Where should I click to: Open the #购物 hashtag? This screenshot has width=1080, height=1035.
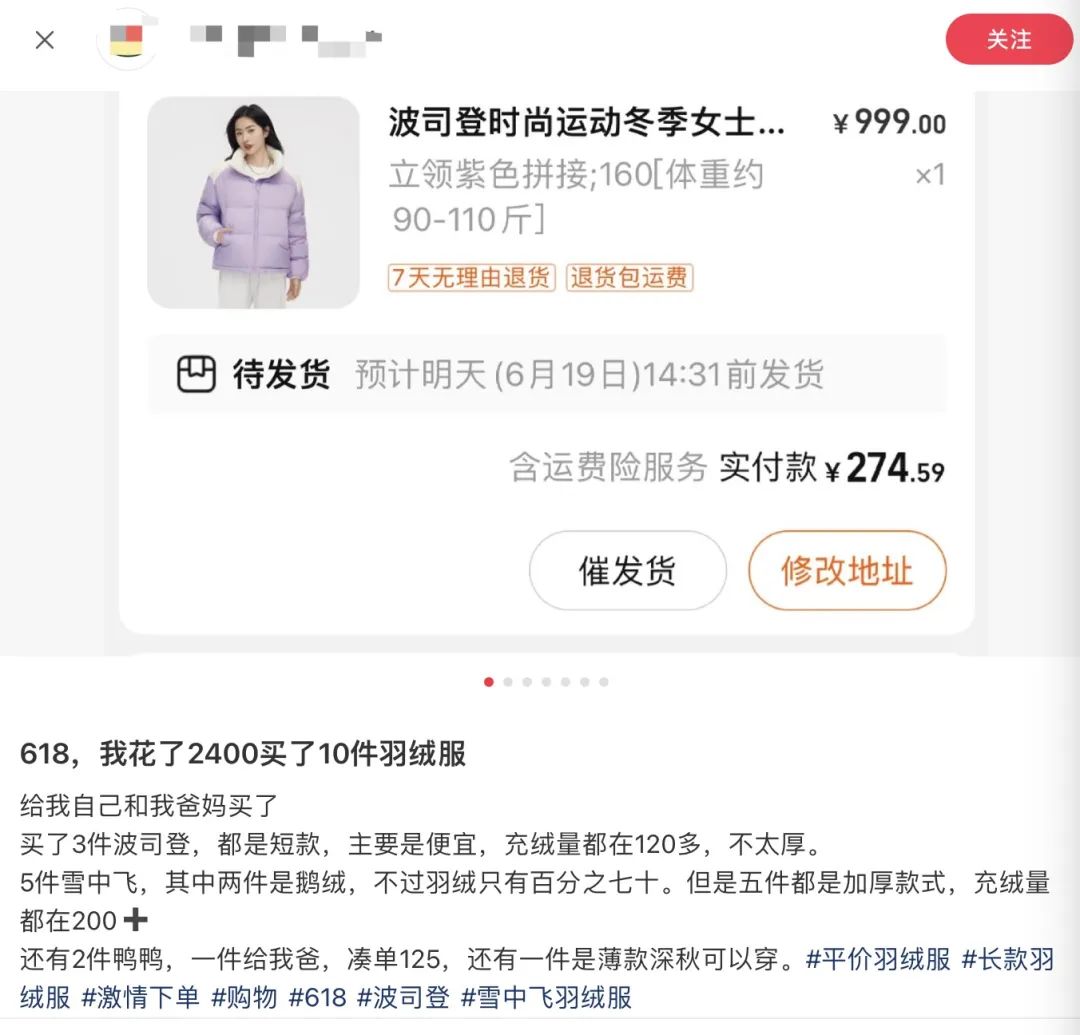(244, 997)
